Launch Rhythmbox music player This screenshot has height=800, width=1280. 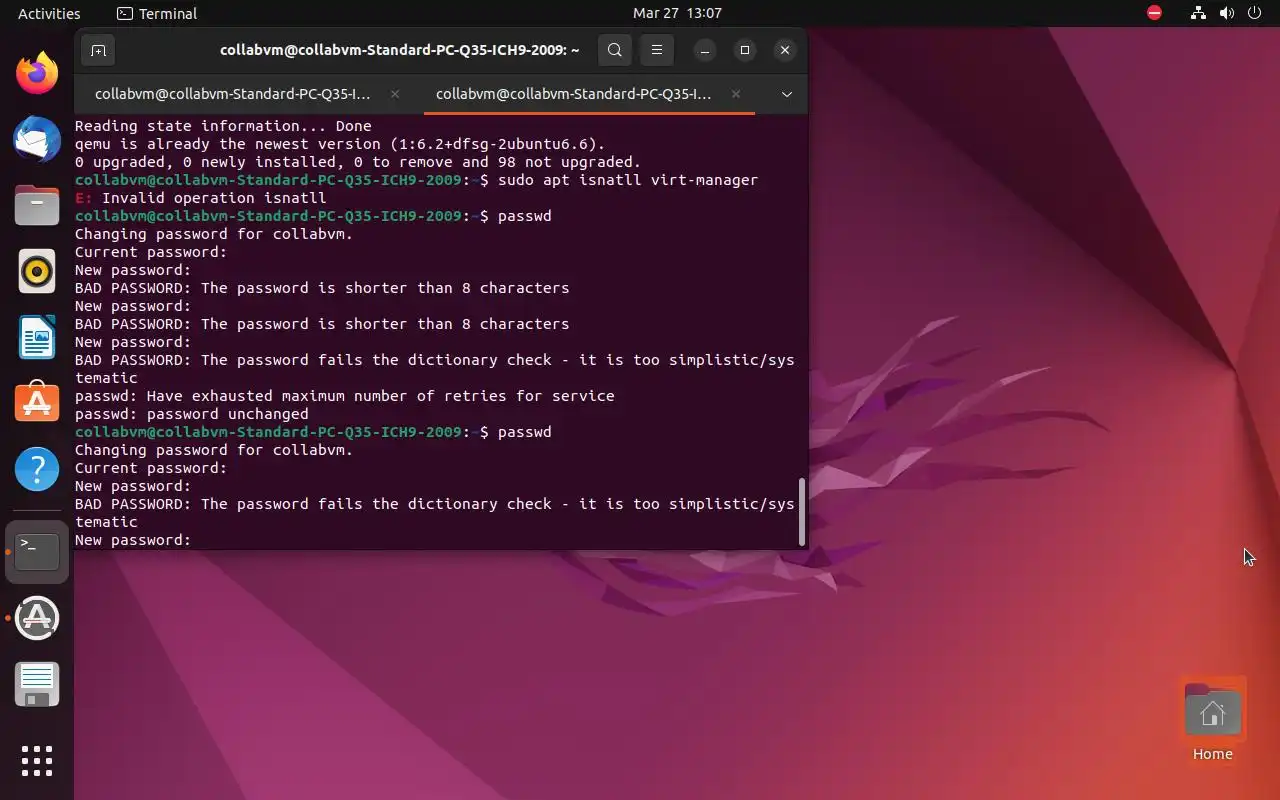(37, 270)
